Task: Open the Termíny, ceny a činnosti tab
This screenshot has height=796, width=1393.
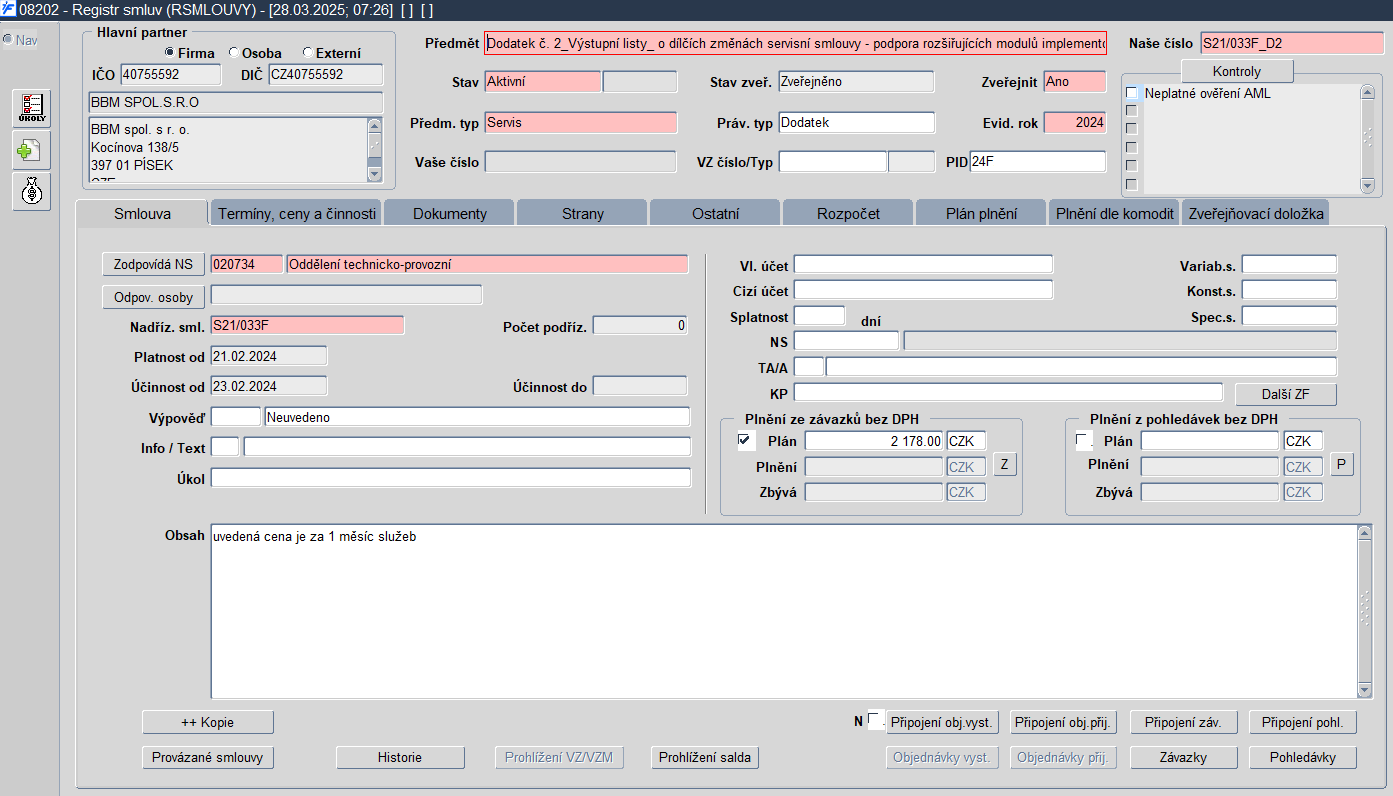Action: [x=297, y=213]
